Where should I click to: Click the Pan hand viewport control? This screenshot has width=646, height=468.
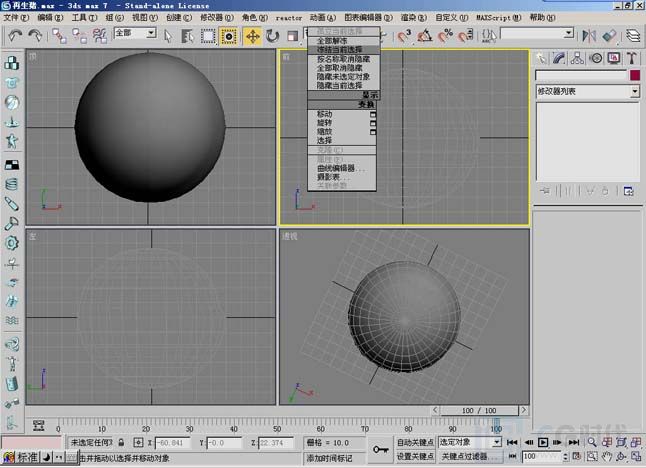point(606,456)
